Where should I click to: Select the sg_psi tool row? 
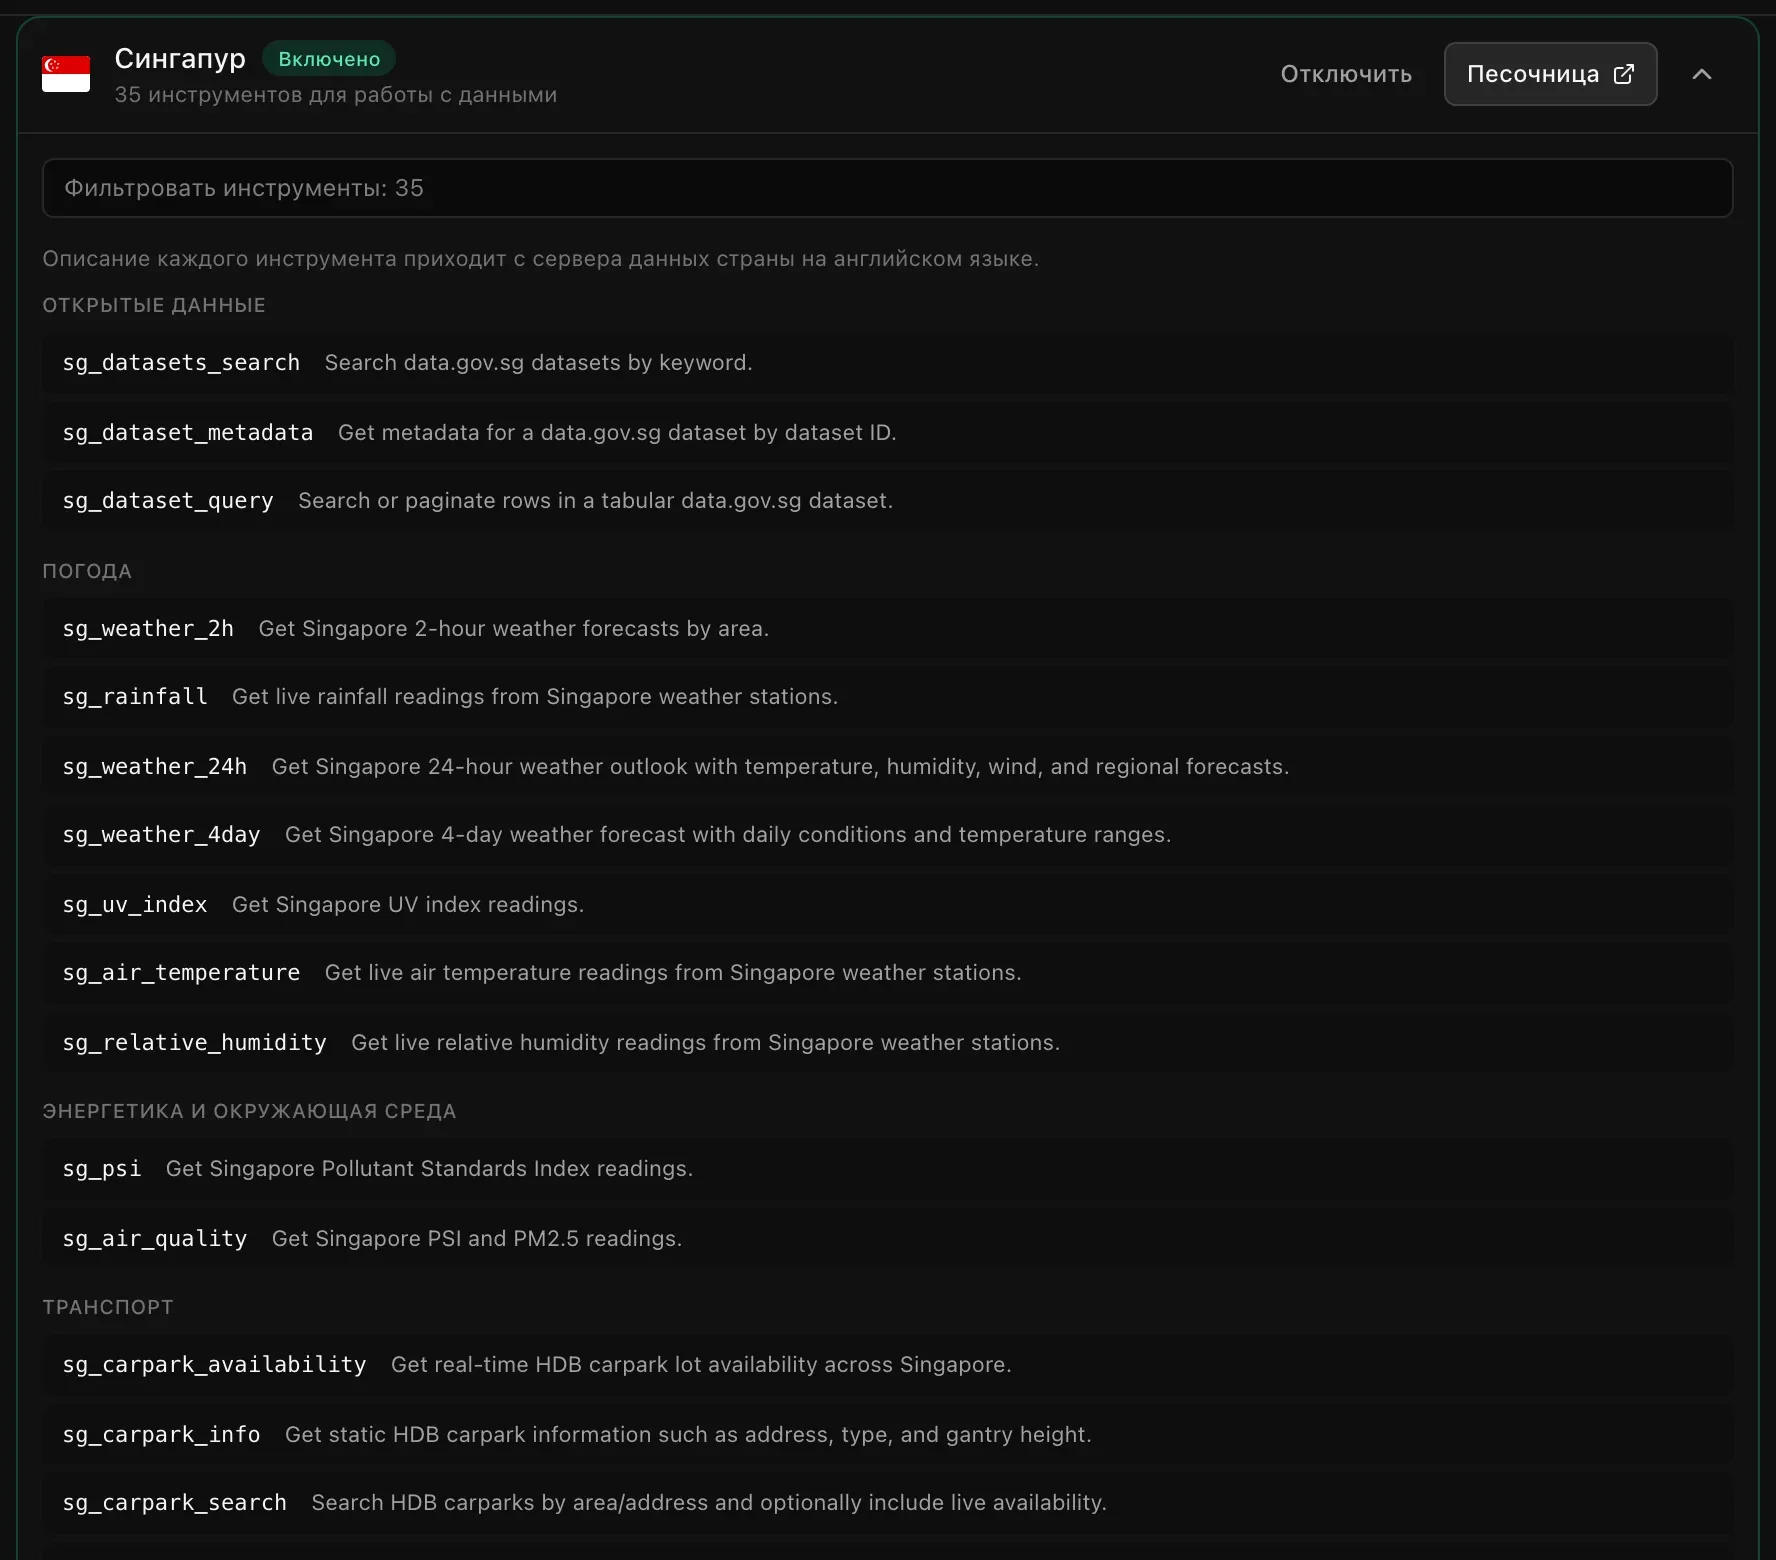click(x=887, y=1168)
